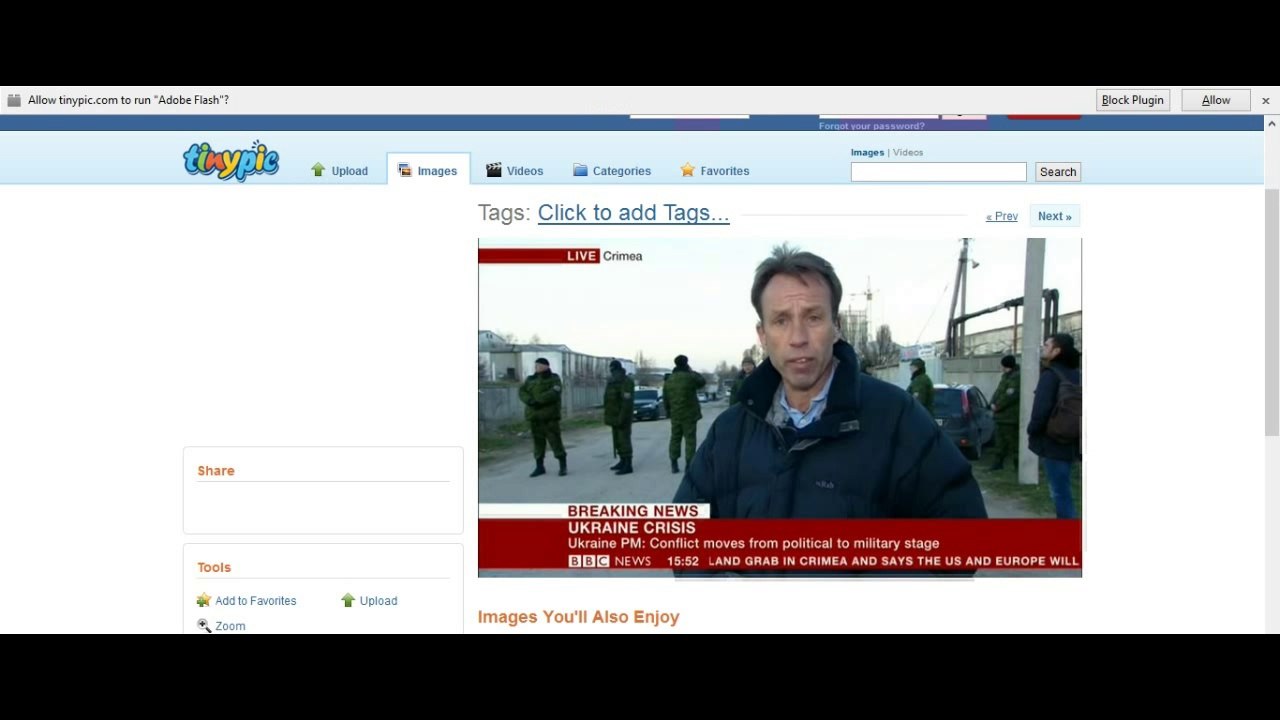Click the Search button

coord(1058,172)
